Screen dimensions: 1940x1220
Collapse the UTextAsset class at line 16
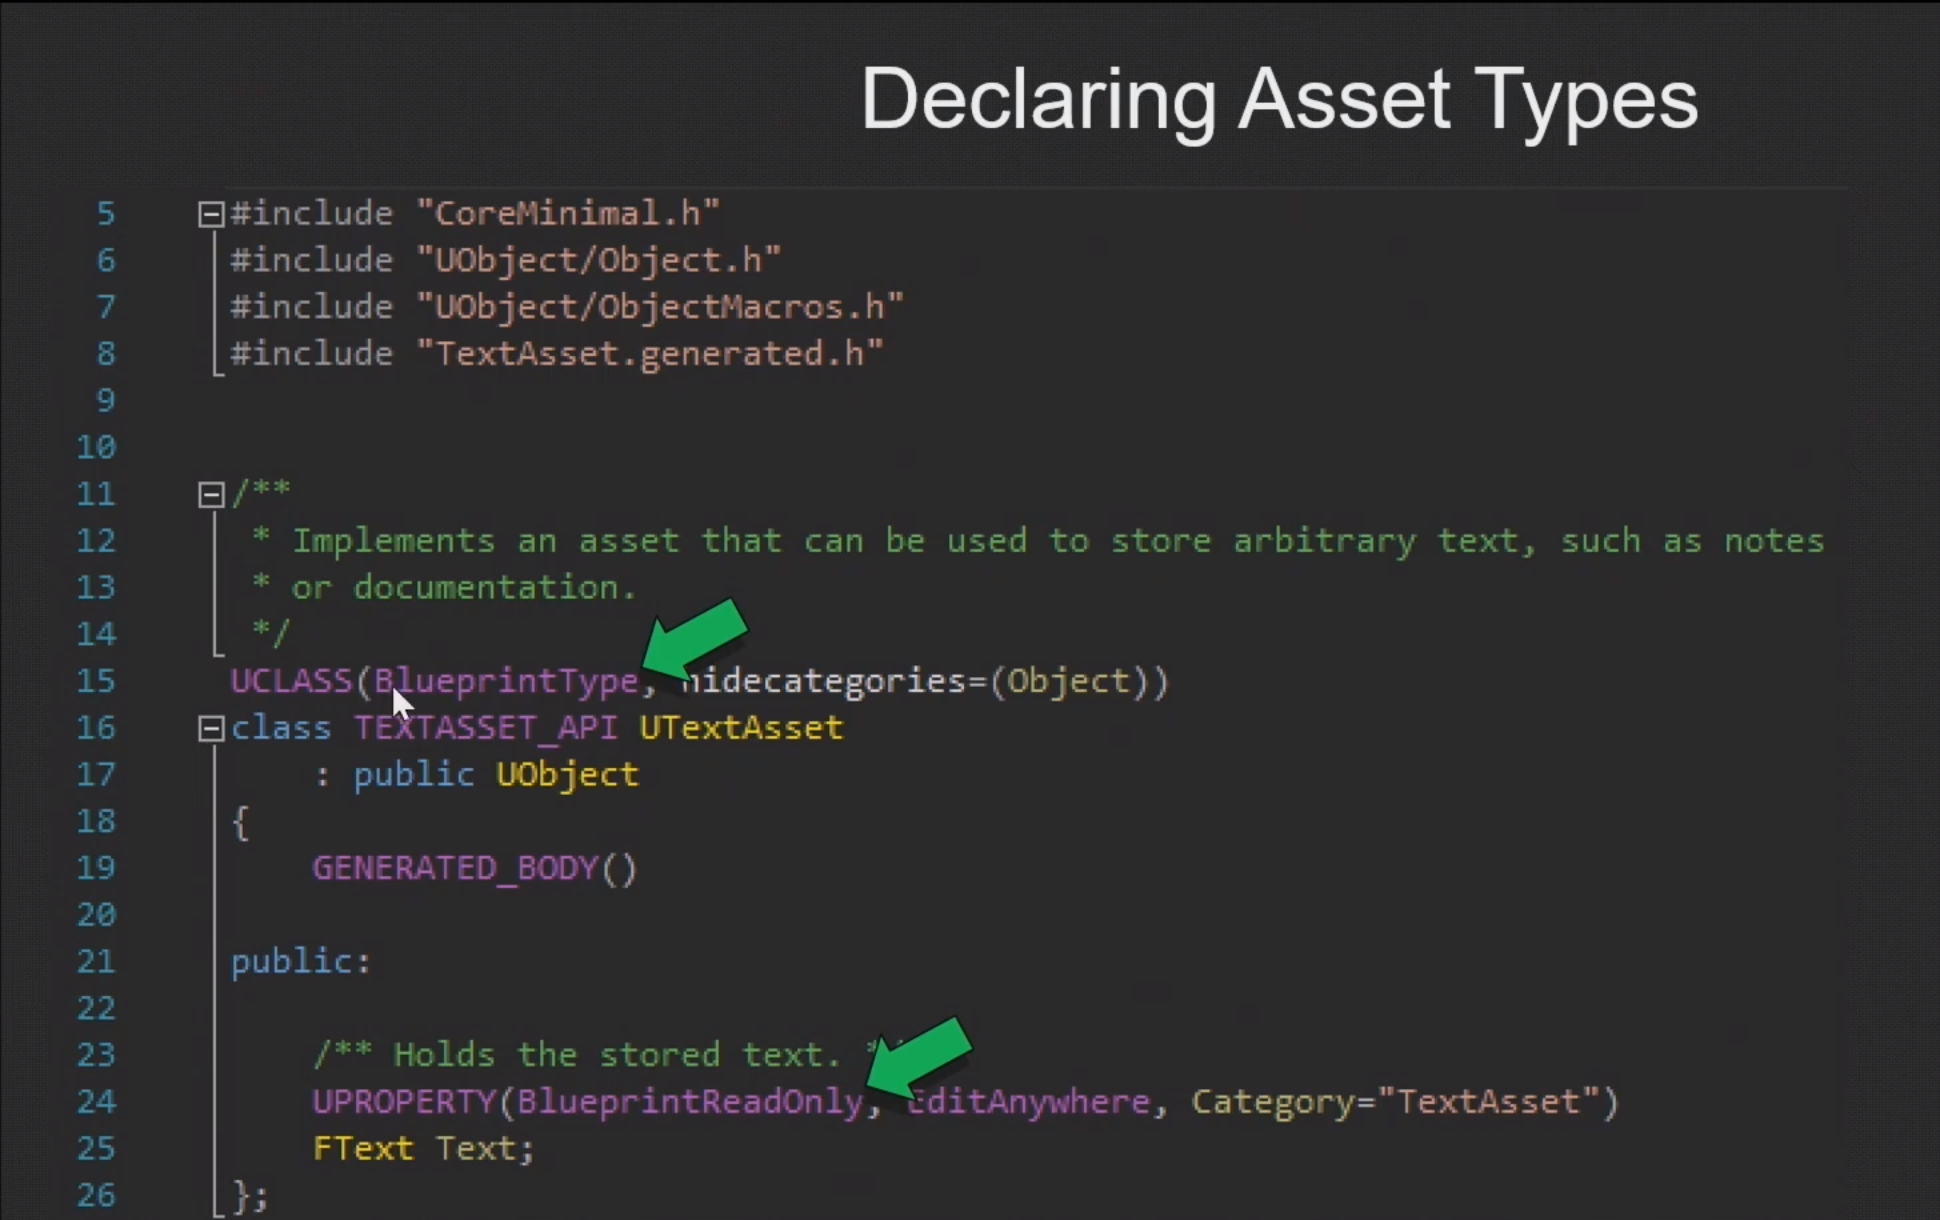[x=210, y=728]
